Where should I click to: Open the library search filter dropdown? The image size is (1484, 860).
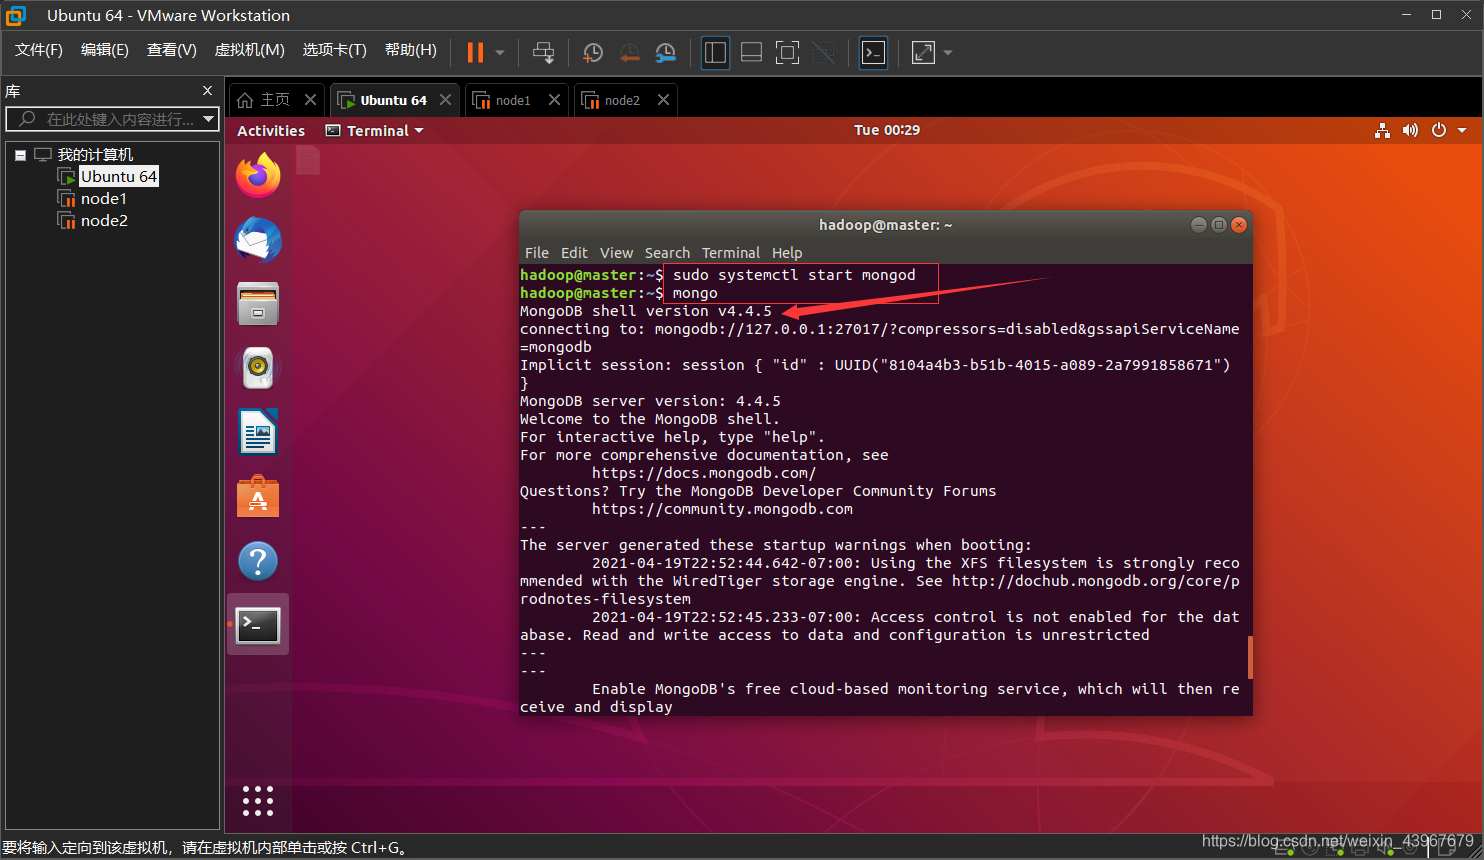(208, 119)
